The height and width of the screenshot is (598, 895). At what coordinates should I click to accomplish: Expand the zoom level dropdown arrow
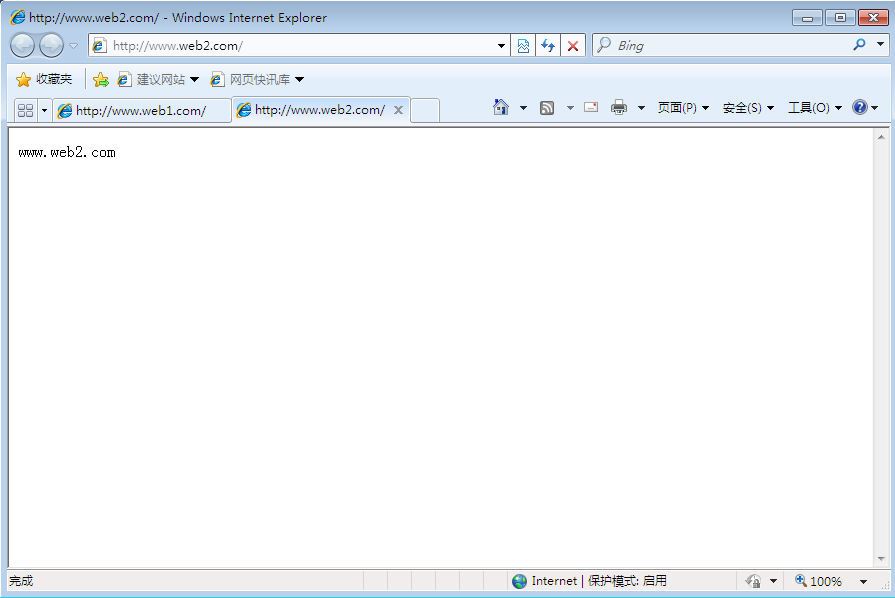pyautogui.click(x=864, y=581)
